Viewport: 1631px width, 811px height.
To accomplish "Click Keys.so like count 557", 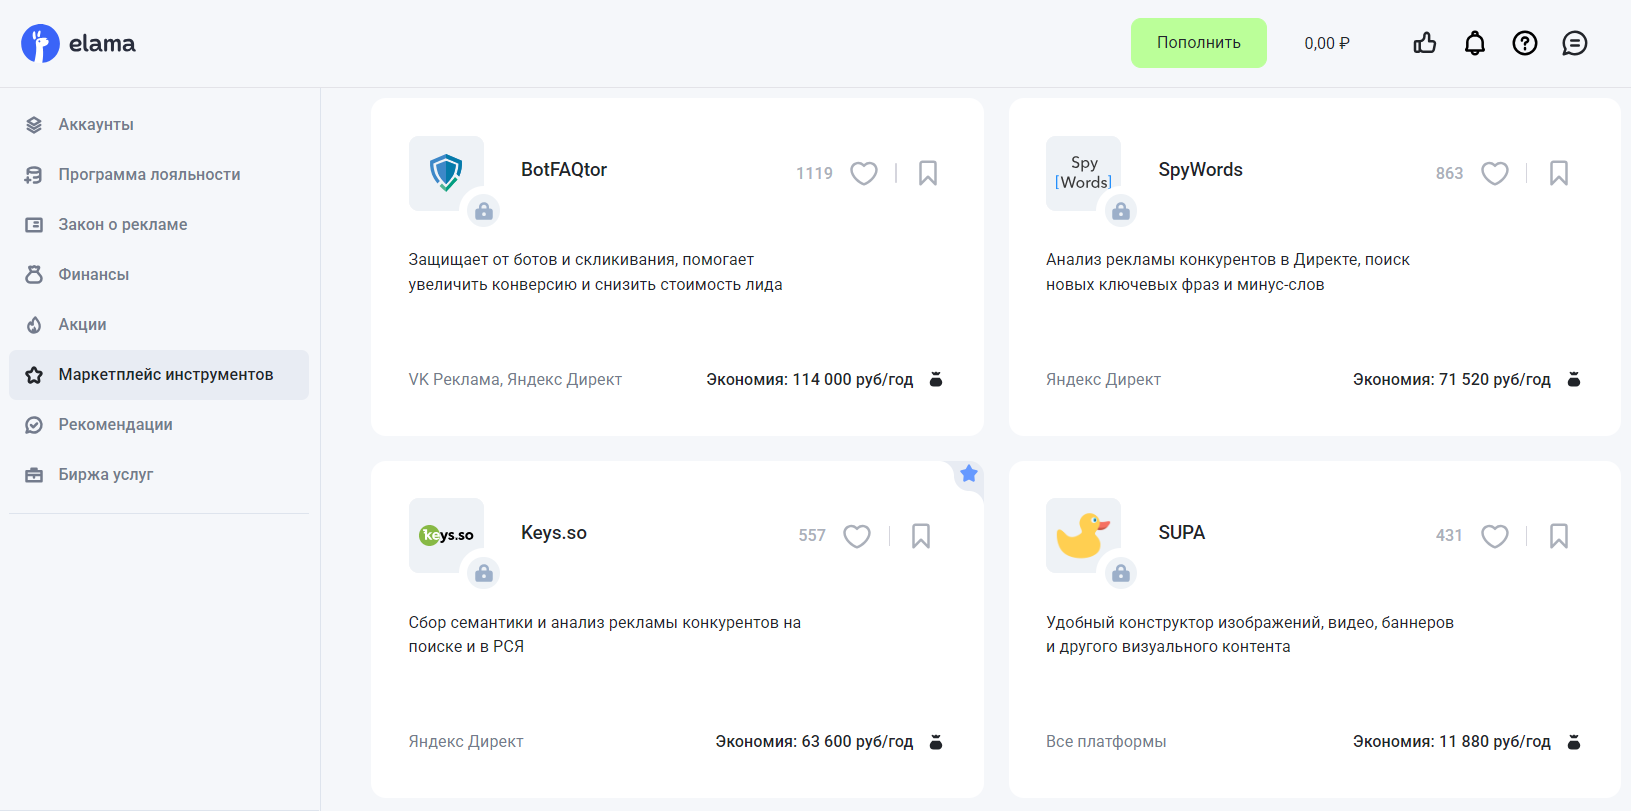I will [812, 536].
